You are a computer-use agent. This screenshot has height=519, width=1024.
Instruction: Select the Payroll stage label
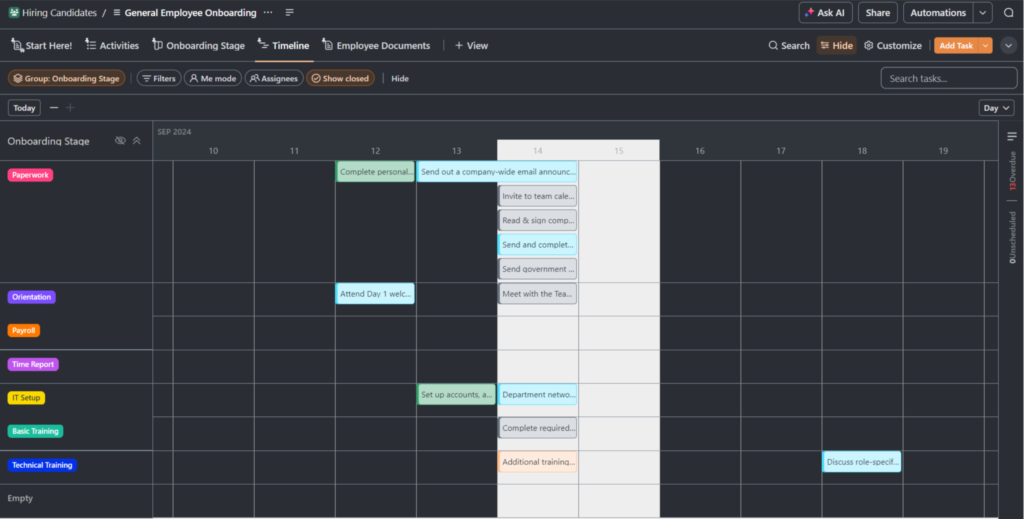point(24,330)
